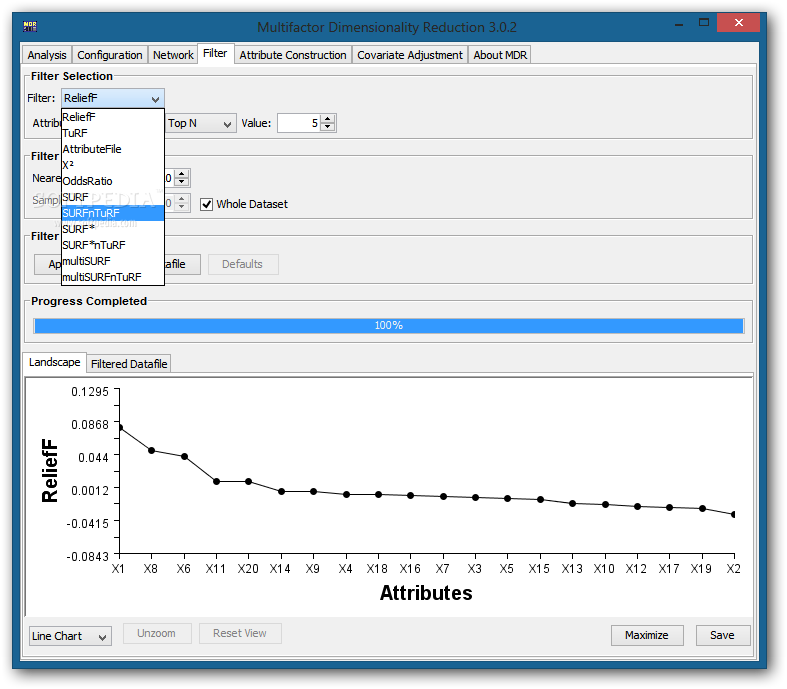Choose TuRF from the filter list
The image size is (787, 689).
[x=113, y=133]
